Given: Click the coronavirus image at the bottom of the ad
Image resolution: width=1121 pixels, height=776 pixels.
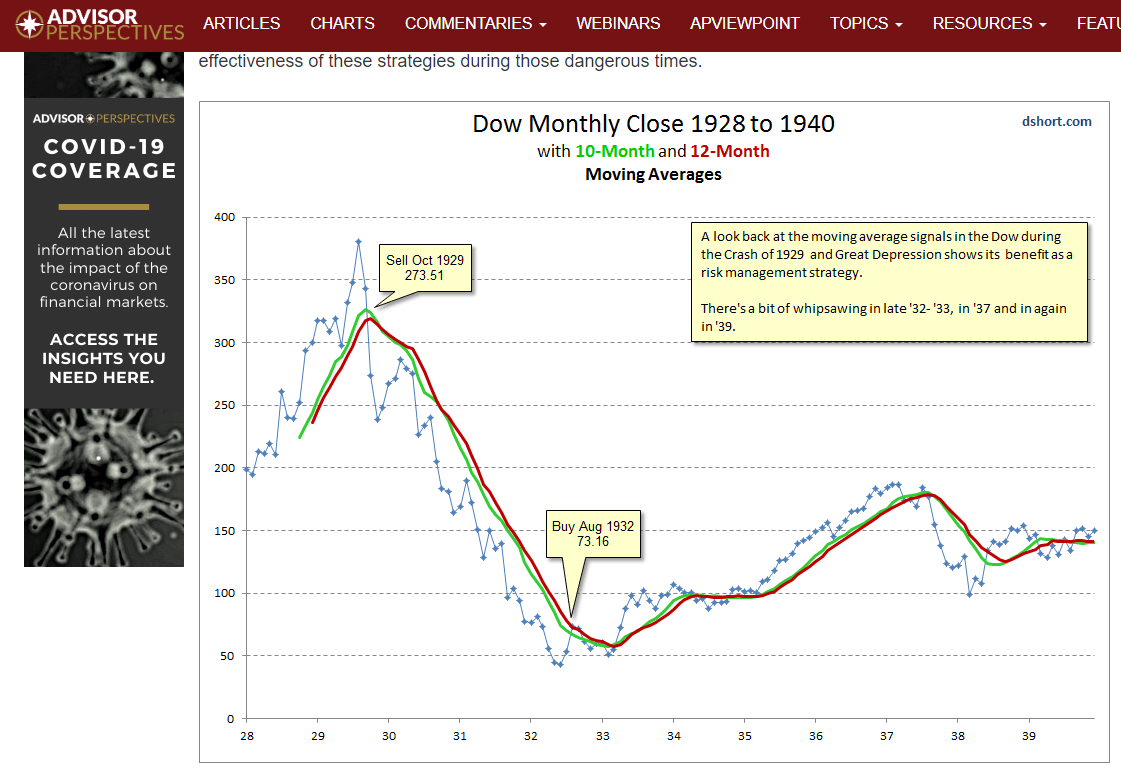Looking at the screenshot, I should (x=104, y=486).
